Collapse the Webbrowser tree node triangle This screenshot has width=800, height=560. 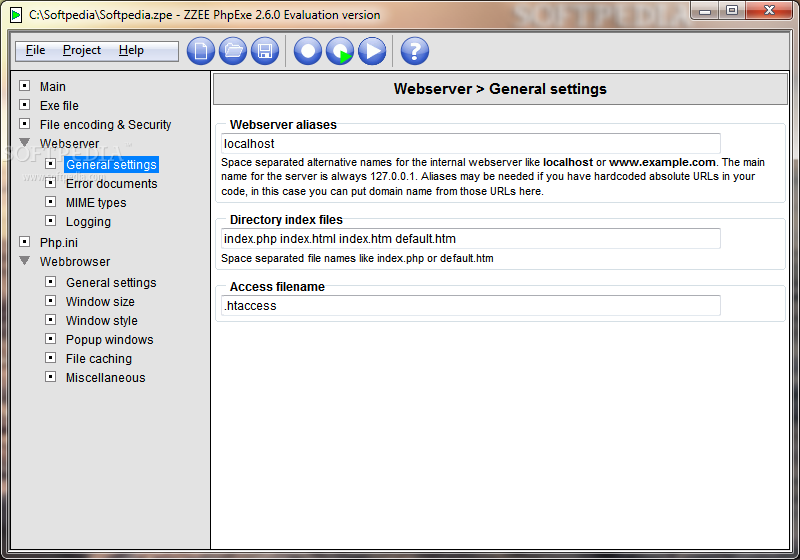(x=24, y=261)
